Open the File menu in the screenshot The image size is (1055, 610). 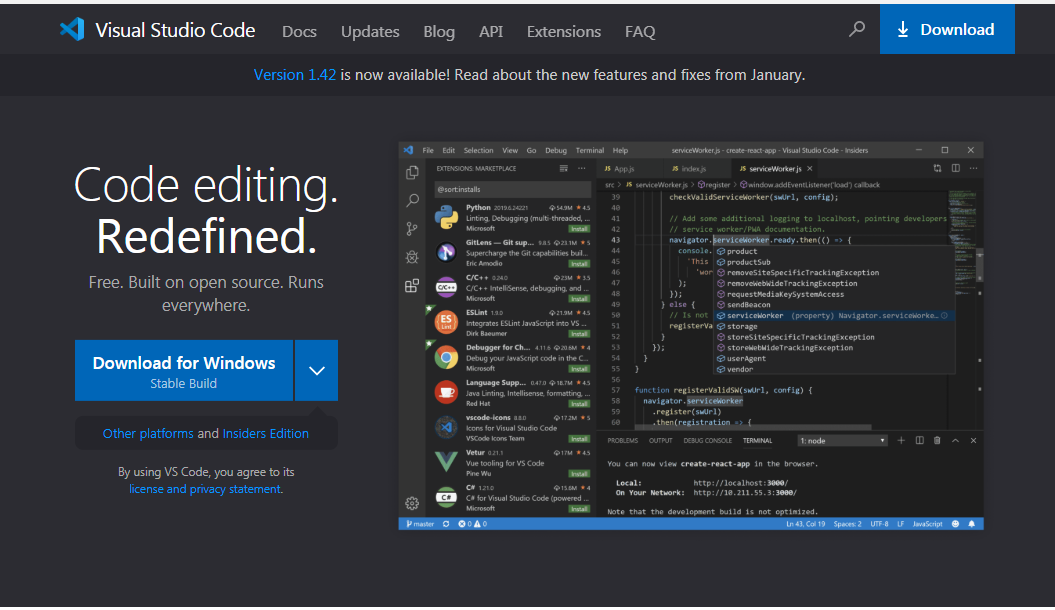tap(428, 150)
